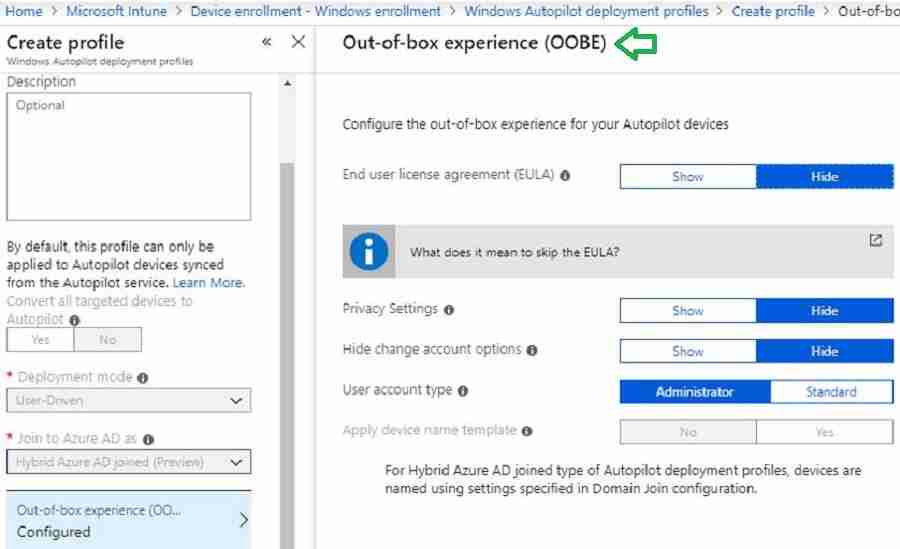
Task: Open info tooltip for Join to Azure AD as
Action: [x=148, y=440]
